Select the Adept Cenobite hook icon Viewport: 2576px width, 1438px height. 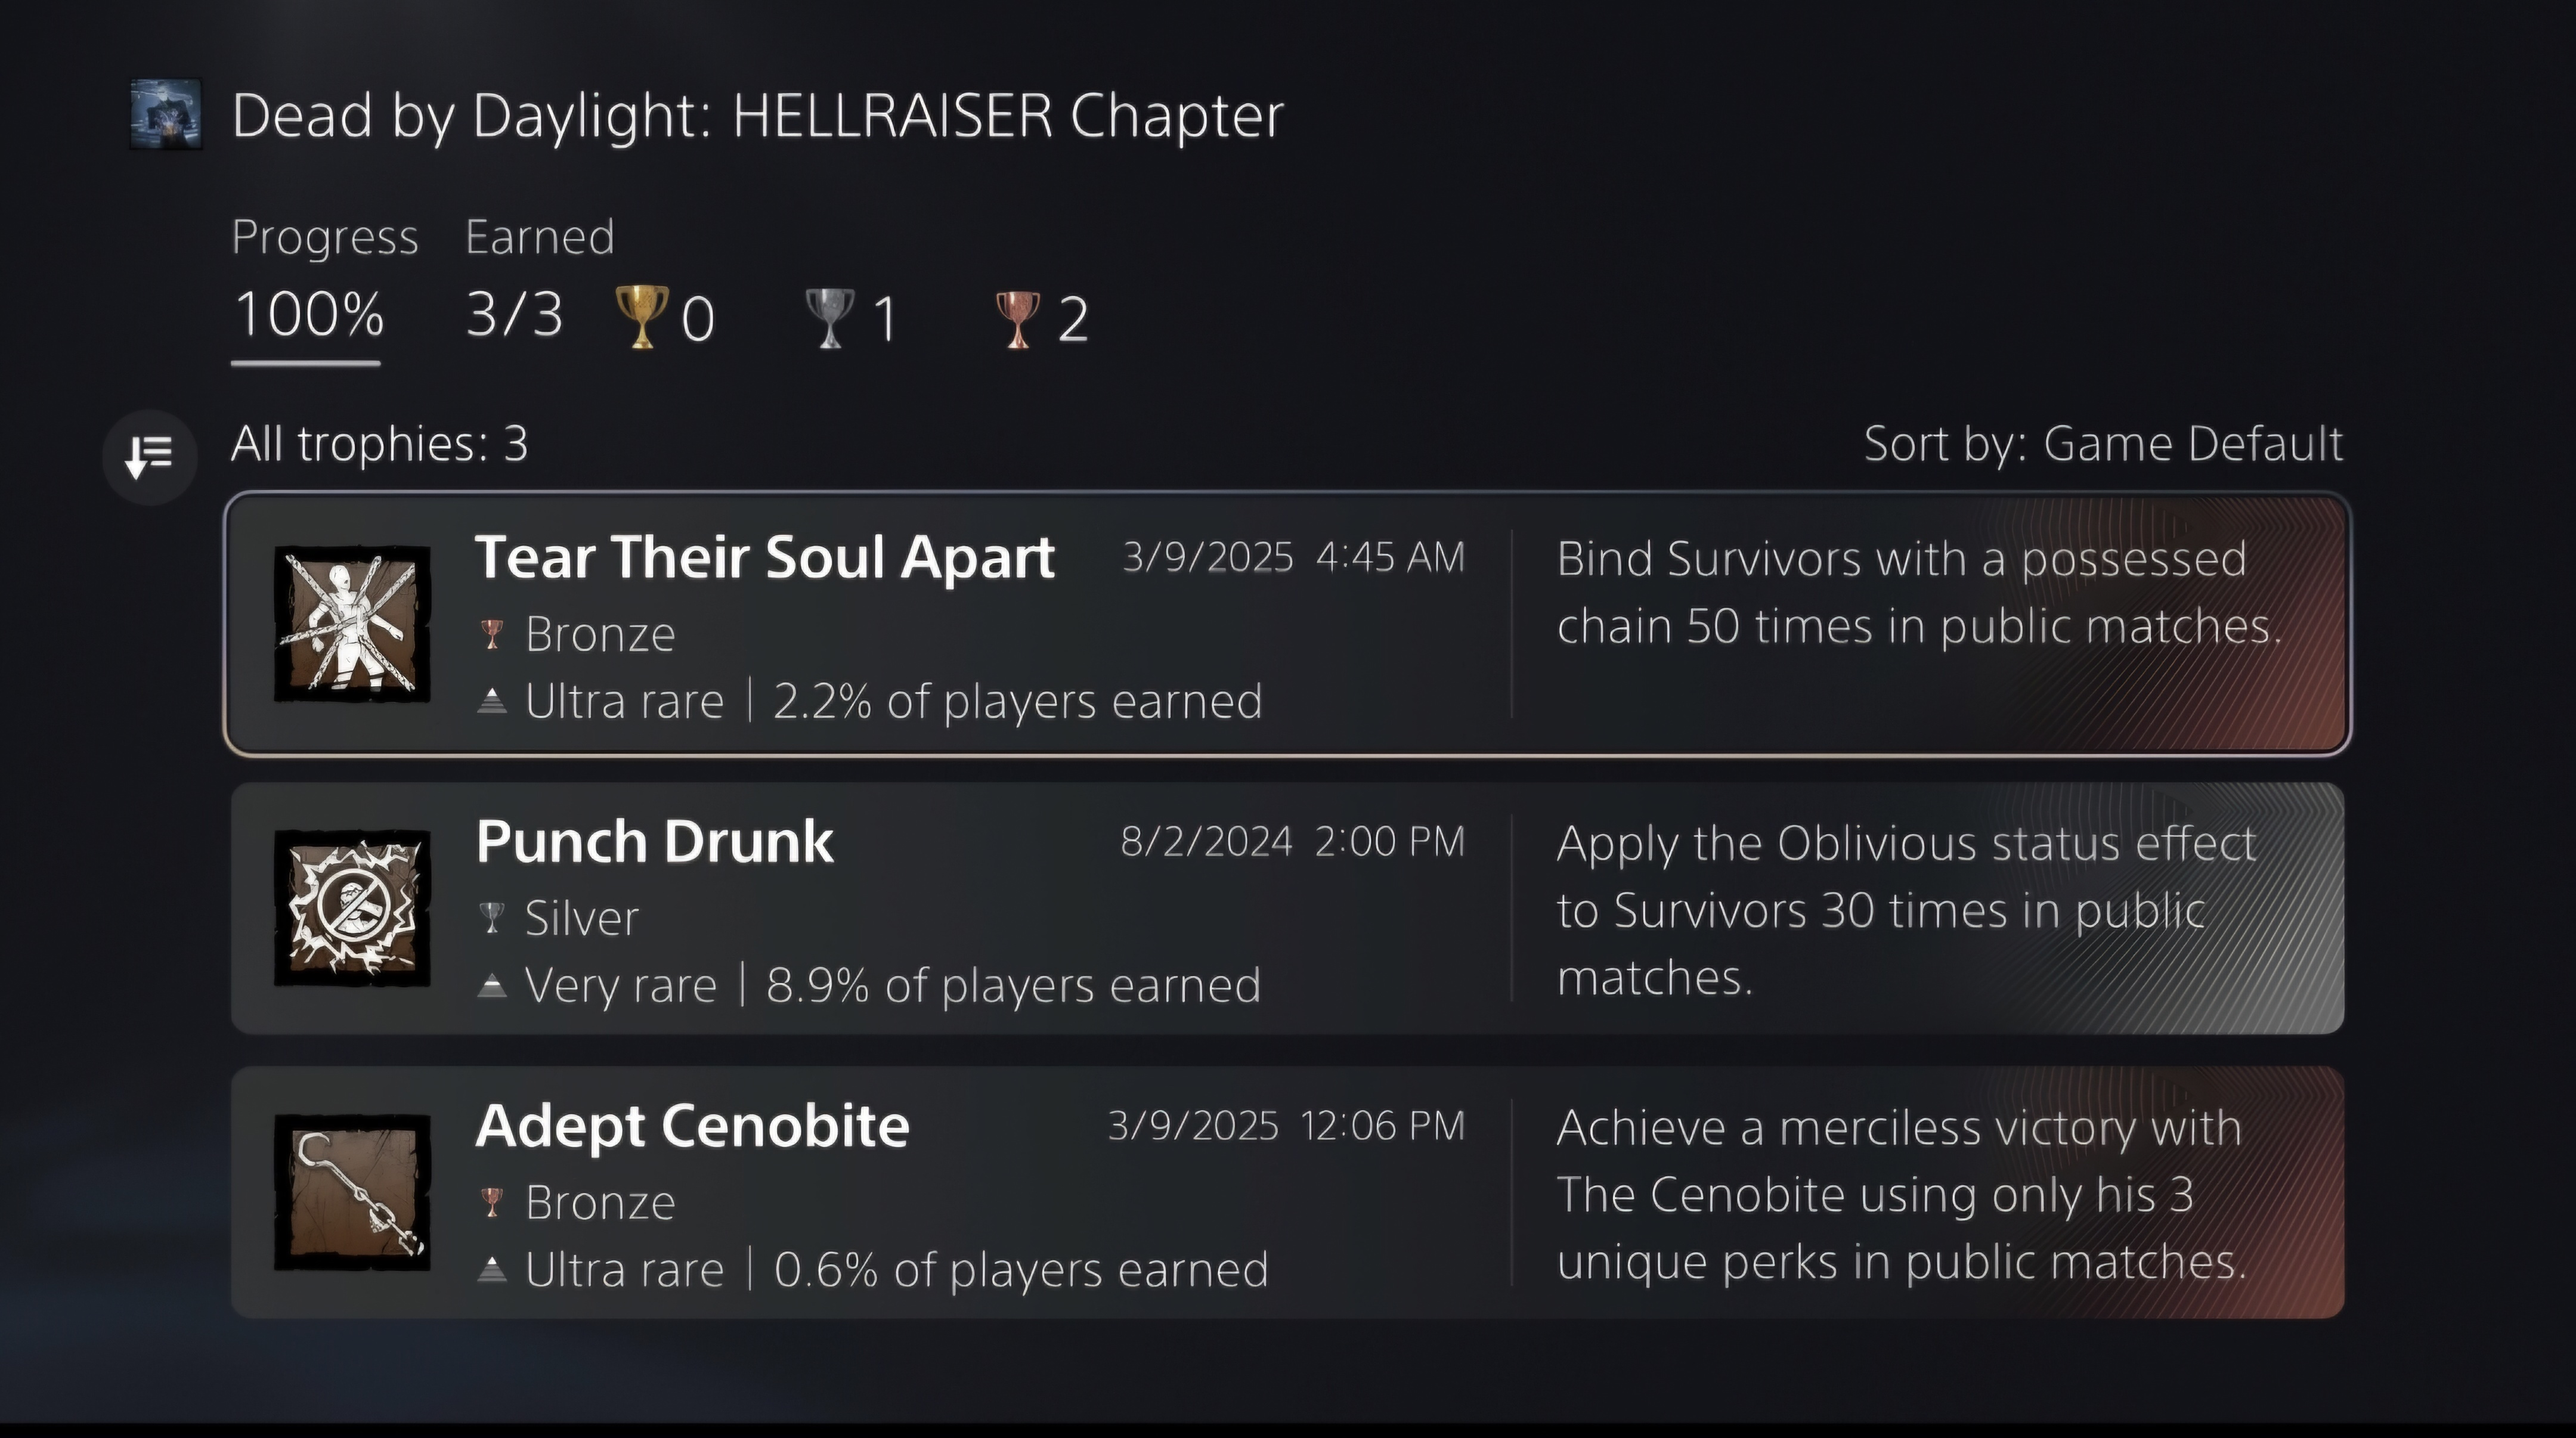click(x=352, y=1192)
